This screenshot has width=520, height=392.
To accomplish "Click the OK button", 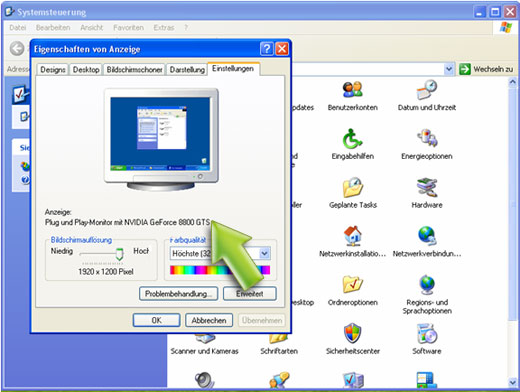I will coord(157,320).
